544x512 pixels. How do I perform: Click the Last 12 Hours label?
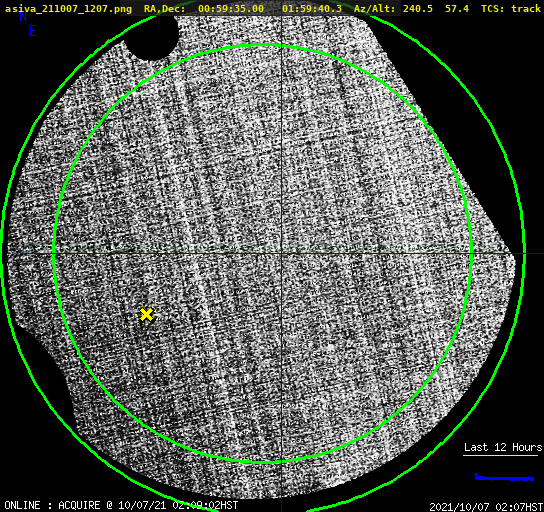503,447
